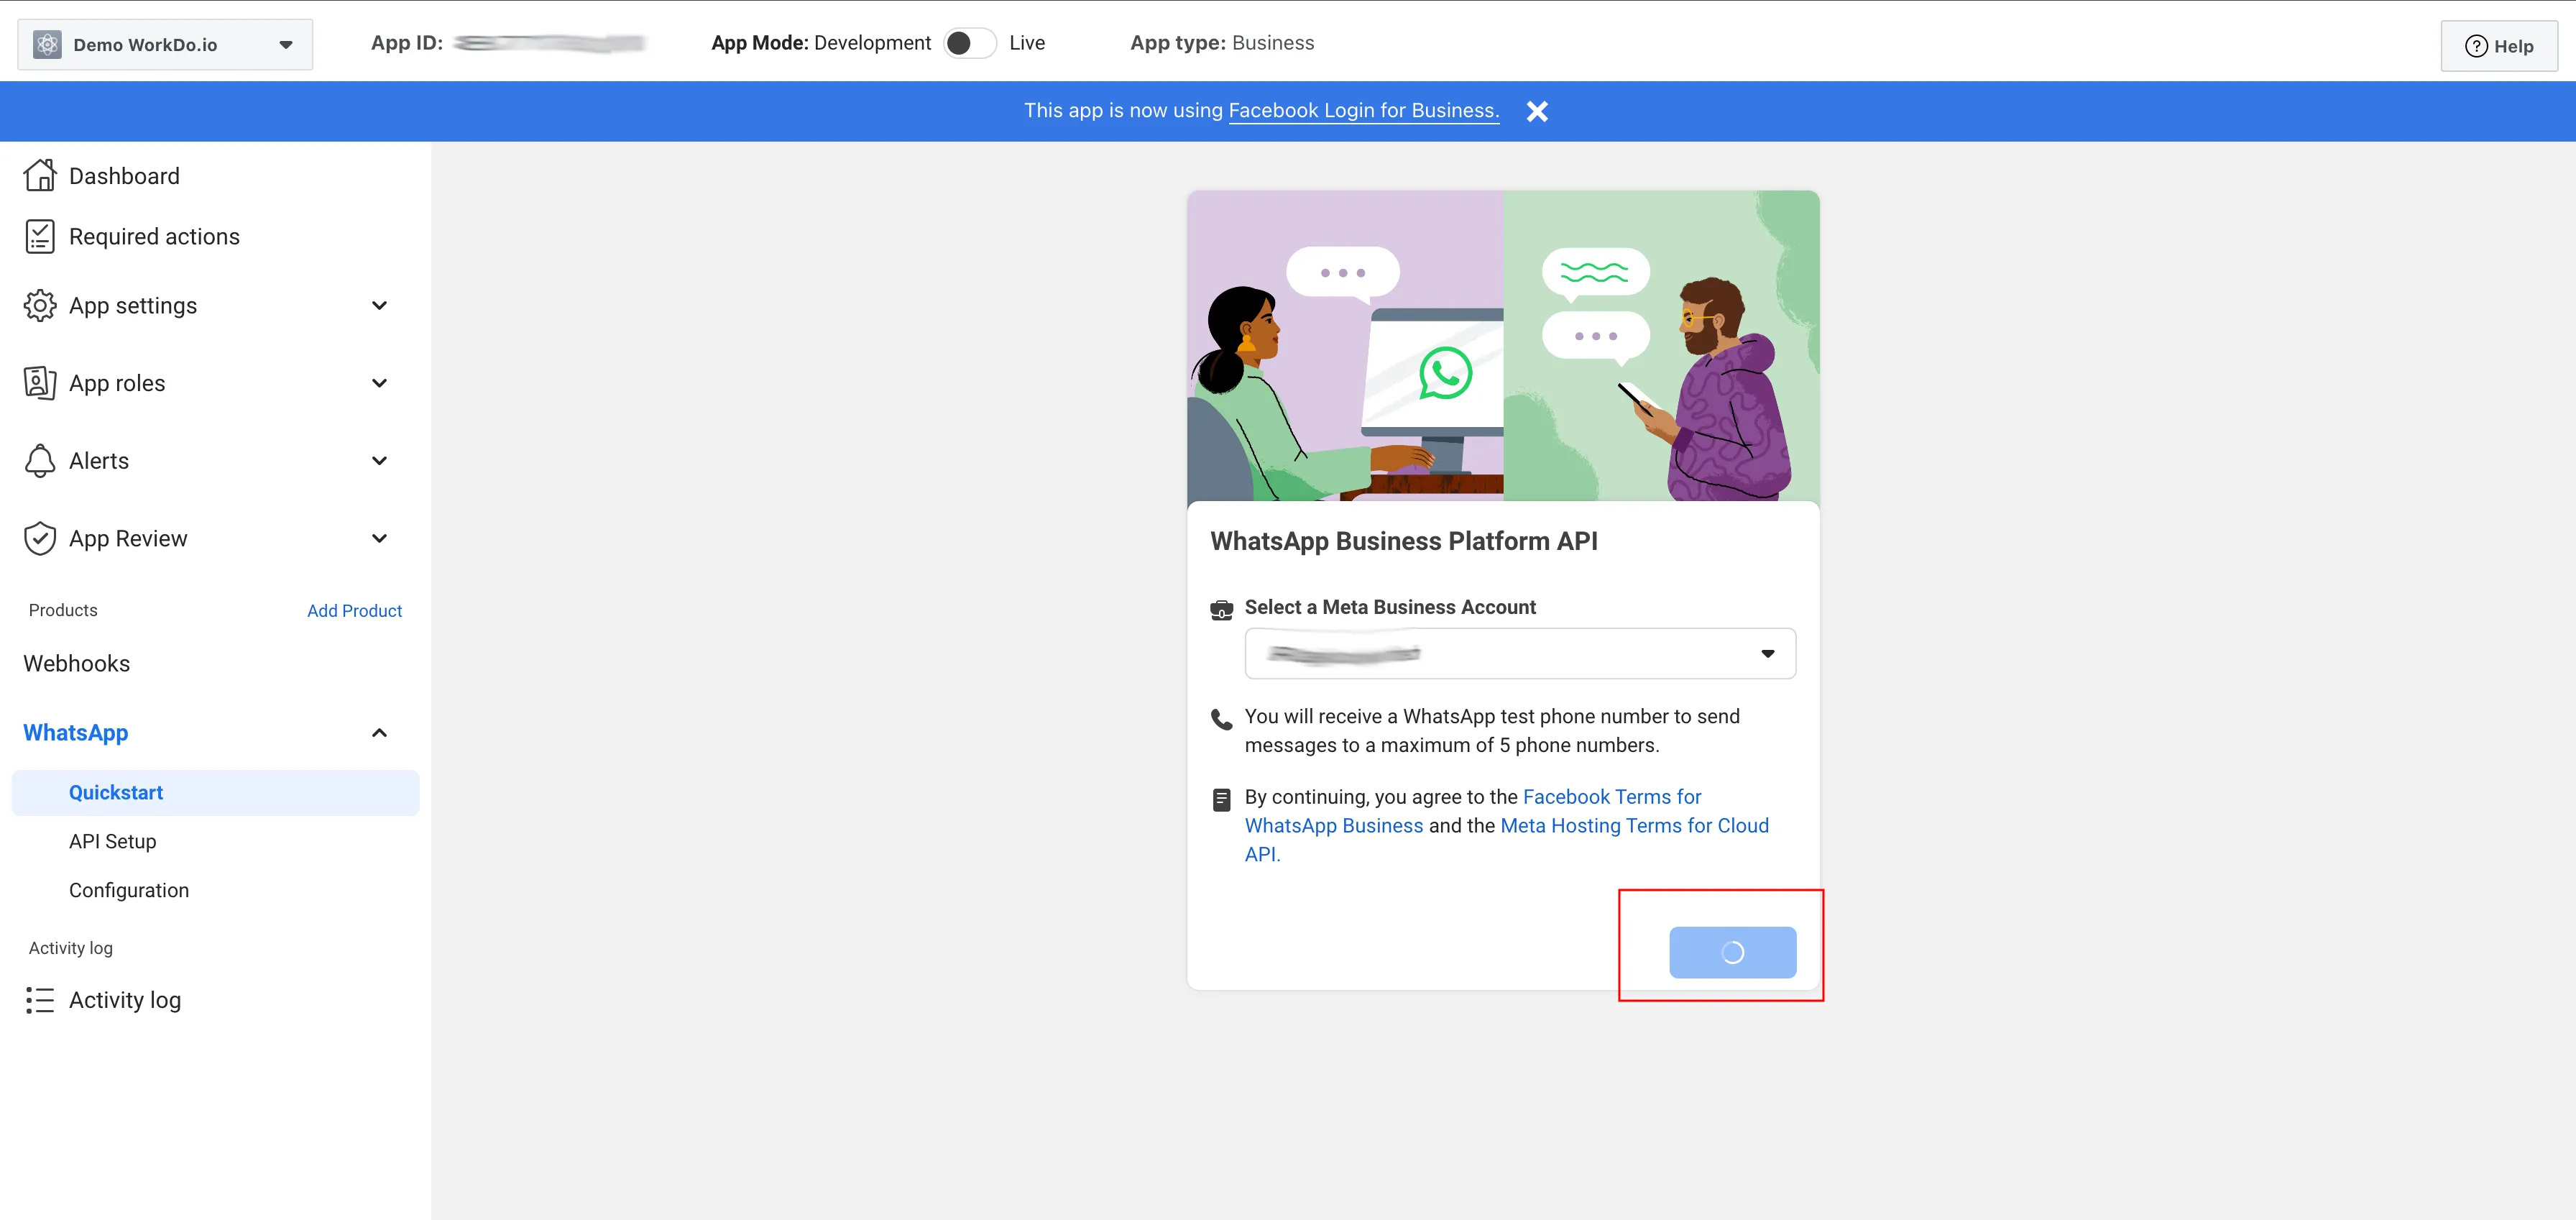Select the Configuration menu item
The height and width of the screenshot is (1220, 2576).
coord(129,890)
